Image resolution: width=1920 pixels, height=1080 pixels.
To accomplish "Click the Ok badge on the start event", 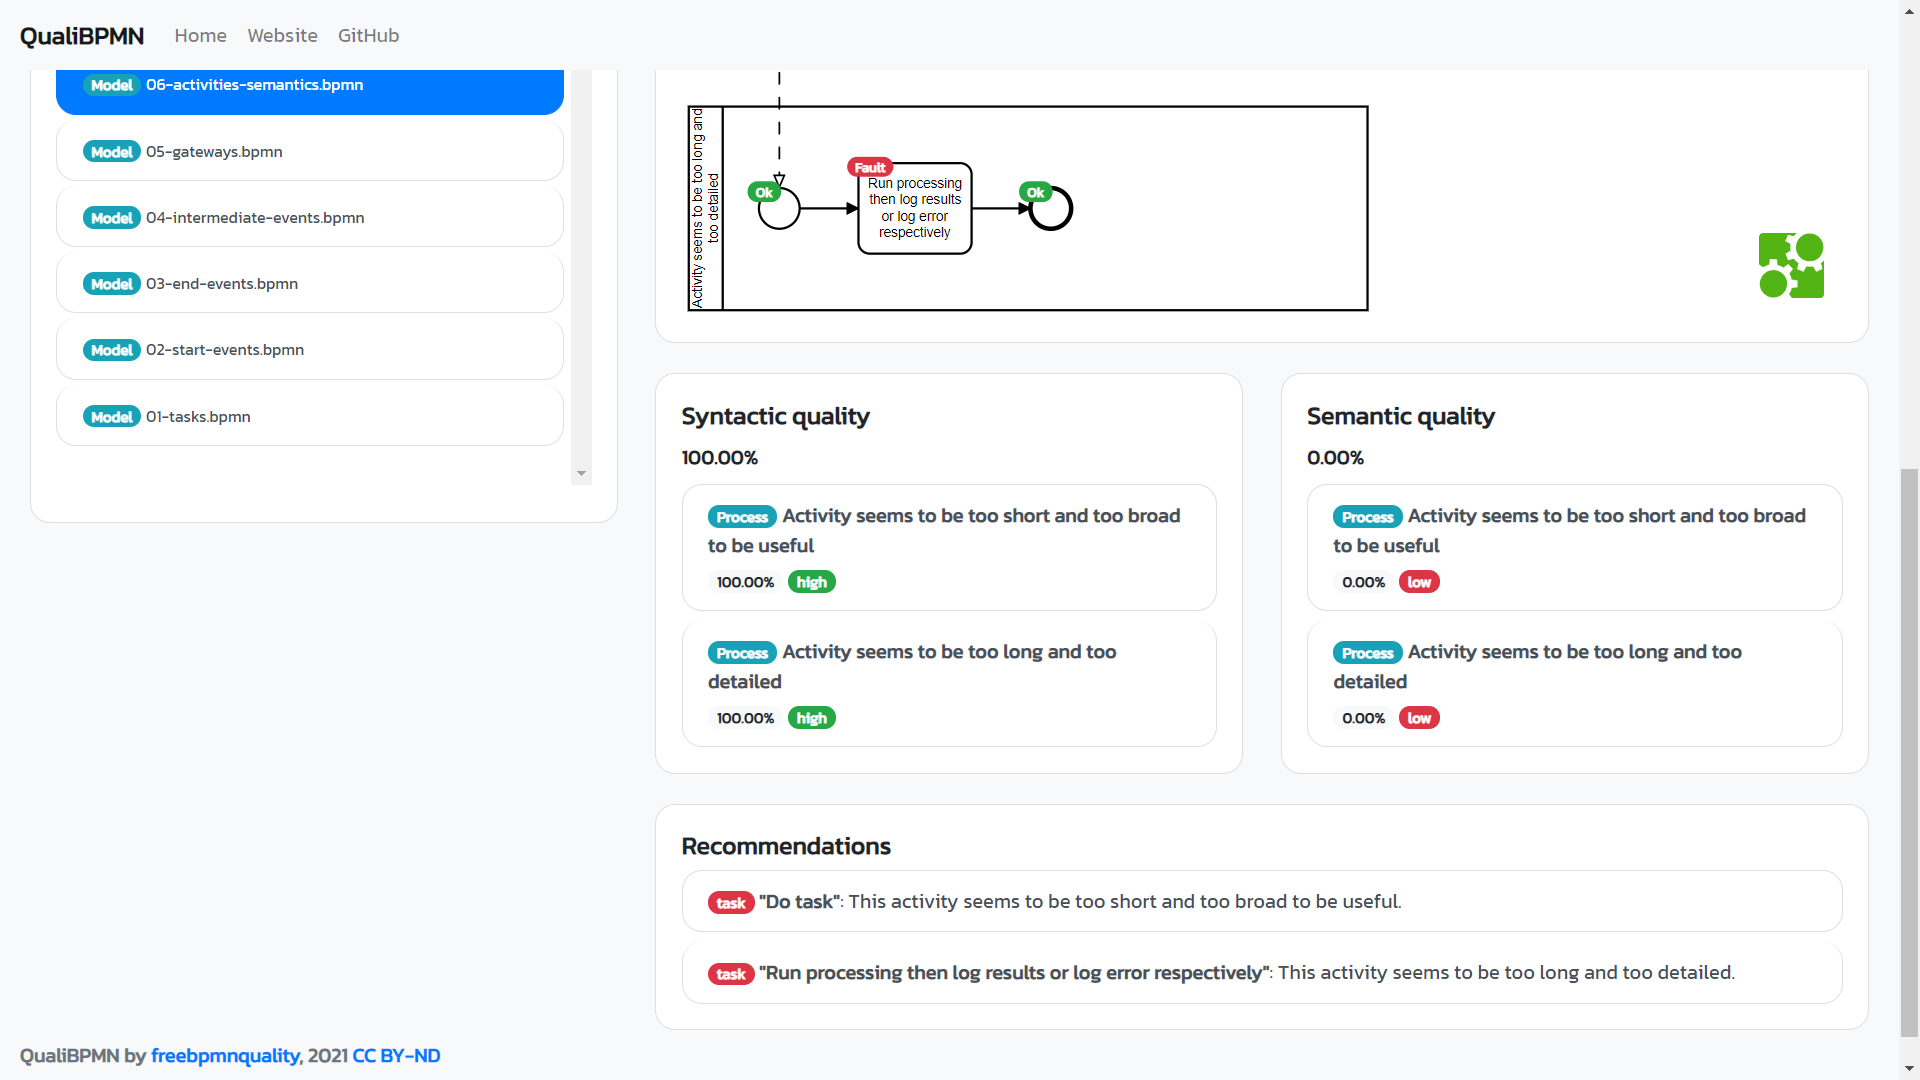I will click(x=765, y=191).
